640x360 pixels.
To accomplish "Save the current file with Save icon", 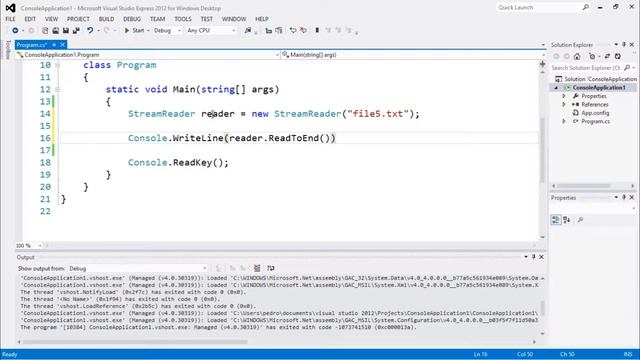I will pos(66,31).
